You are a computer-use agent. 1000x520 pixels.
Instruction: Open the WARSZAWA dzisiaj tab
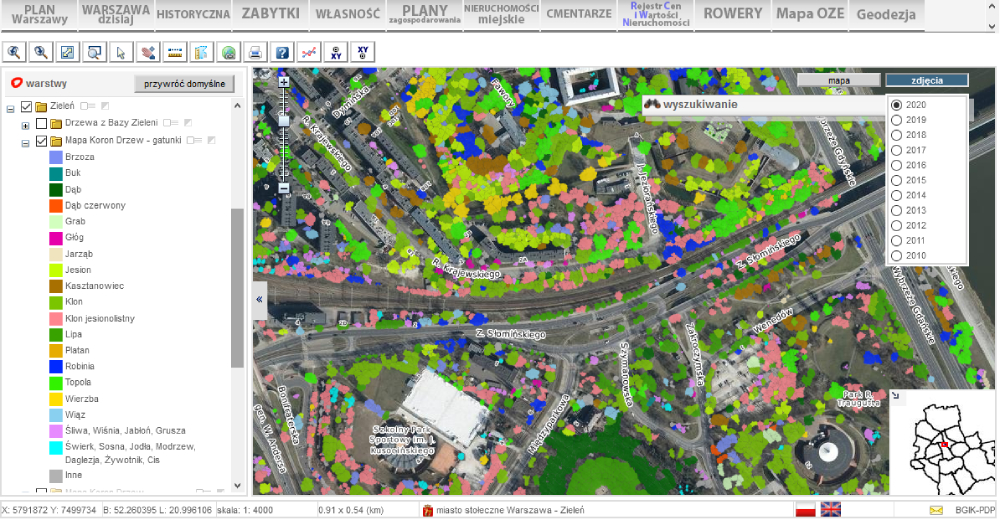(116, 15)
